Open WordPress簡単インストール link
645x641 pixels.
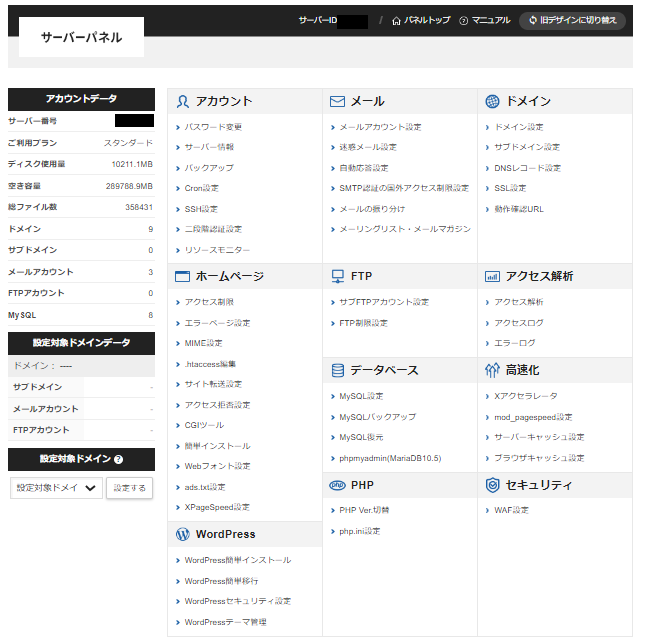pyautogui.click(x=238, y=560)
